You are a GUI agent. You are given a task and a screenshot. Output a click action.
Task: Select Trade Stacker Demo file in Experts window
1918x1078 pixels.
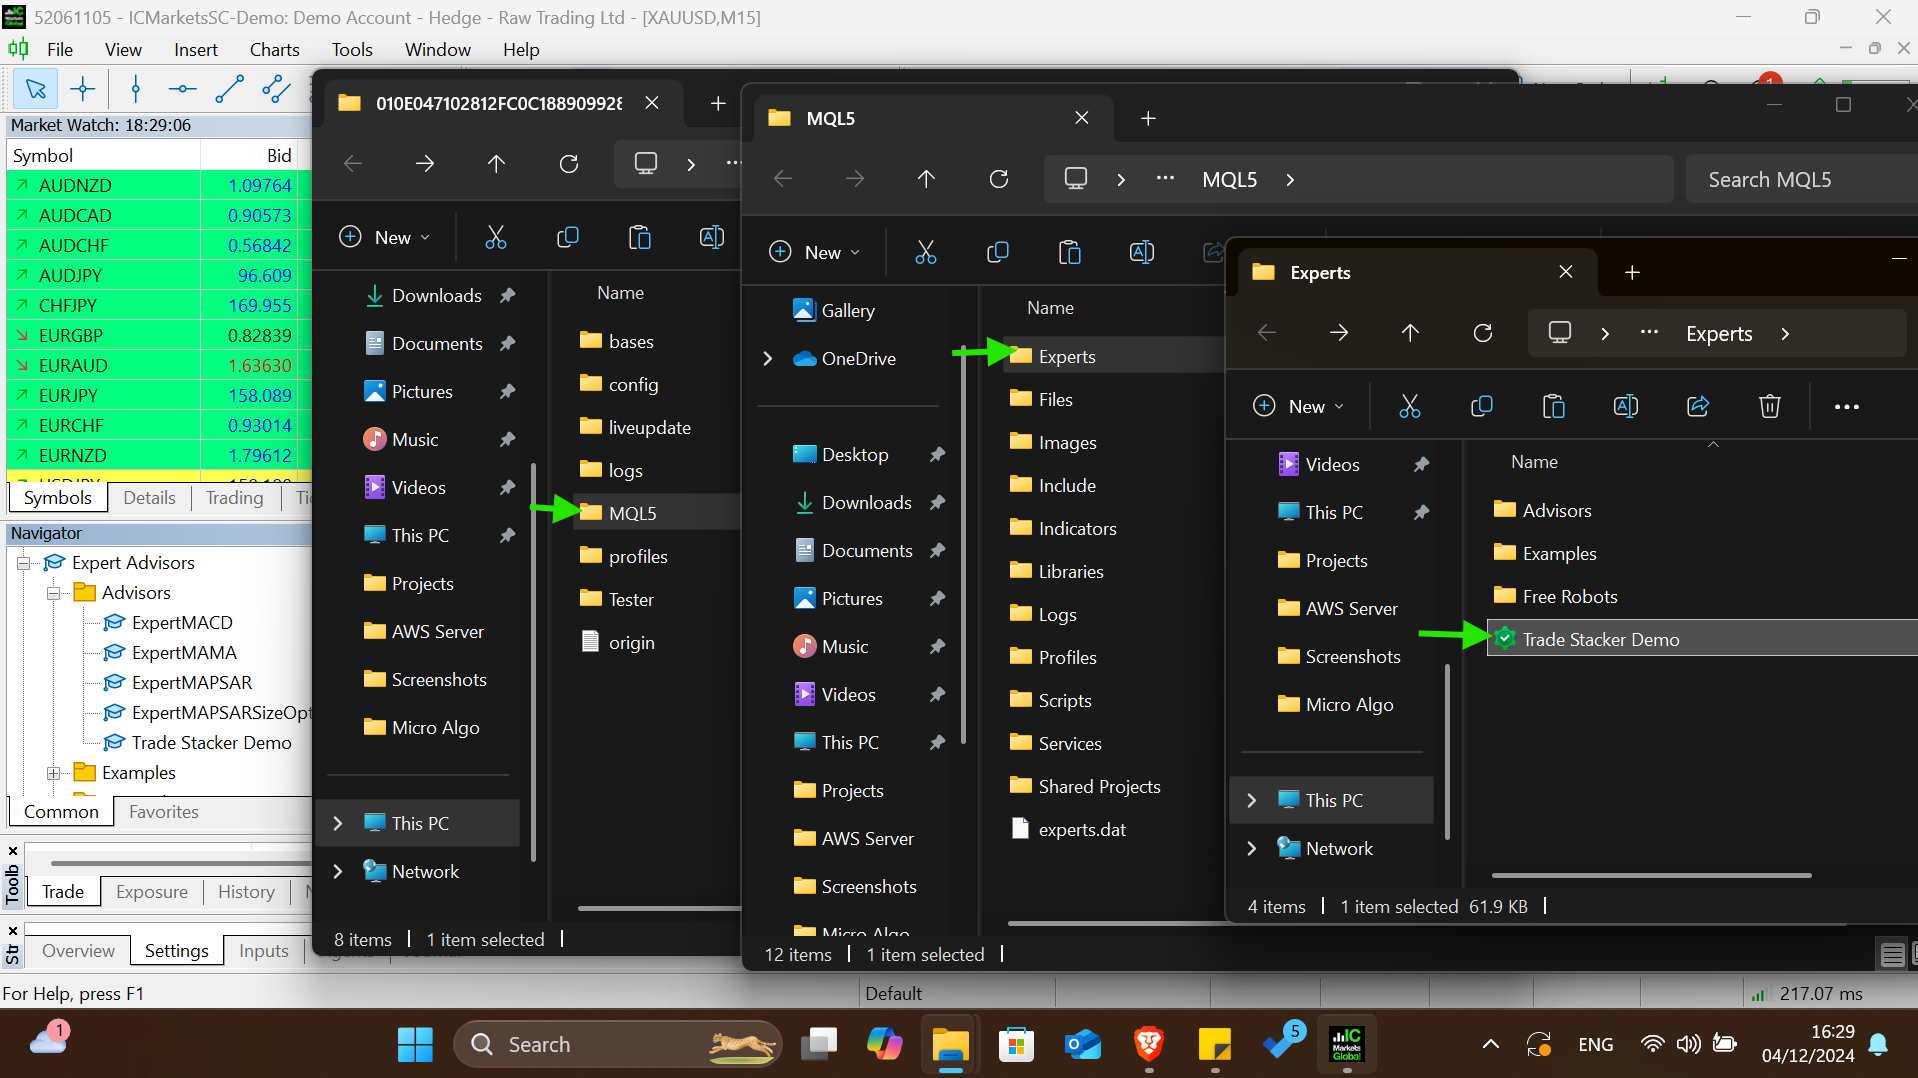(x=1702, y=639)
